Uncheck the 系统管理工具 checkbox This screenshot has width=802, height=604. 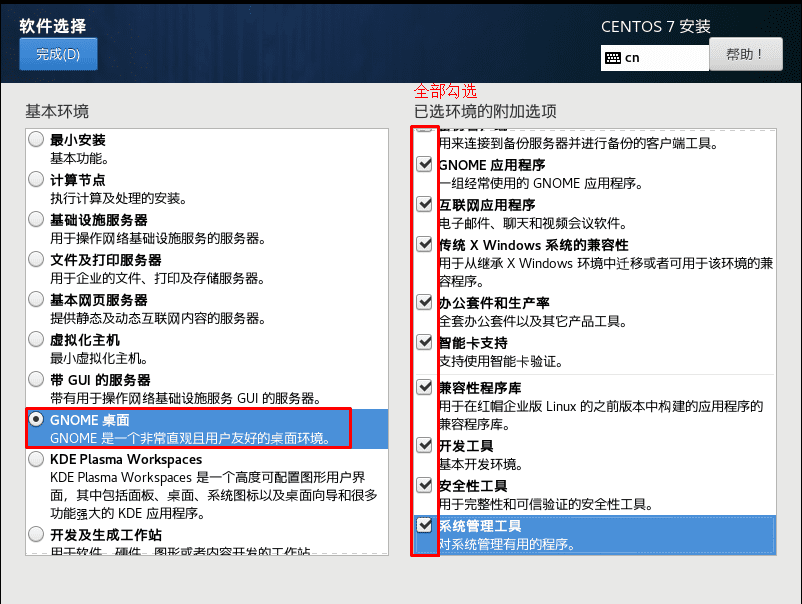point(424,525)
